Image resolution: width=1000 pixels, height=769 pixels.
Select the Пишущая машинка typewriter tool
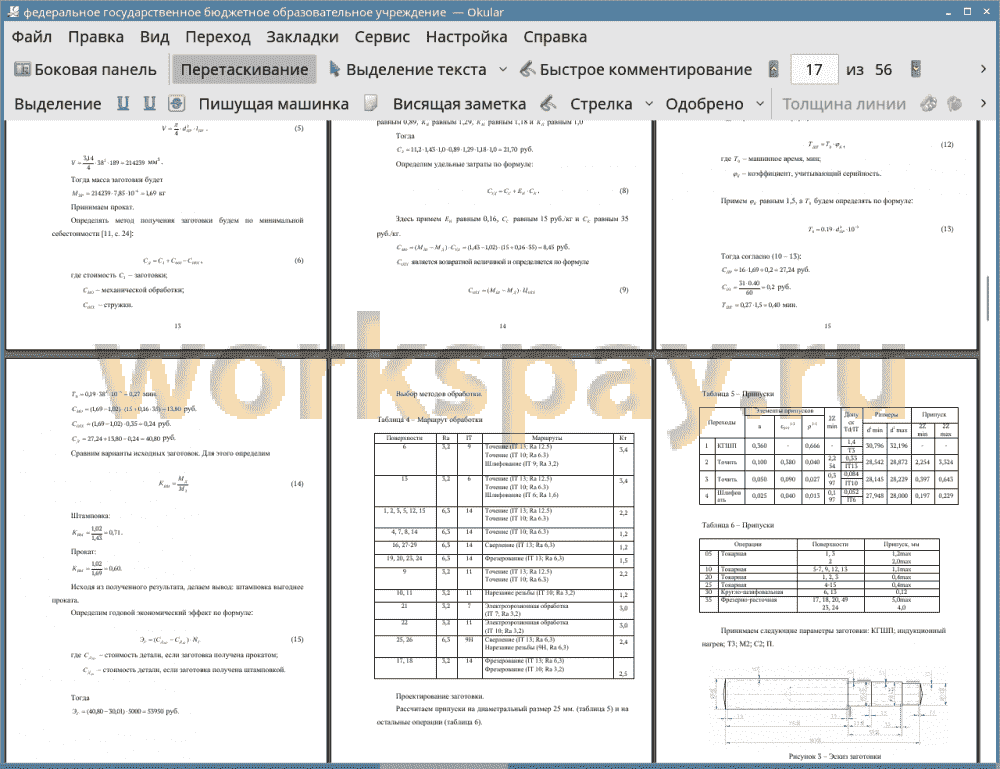274,104
